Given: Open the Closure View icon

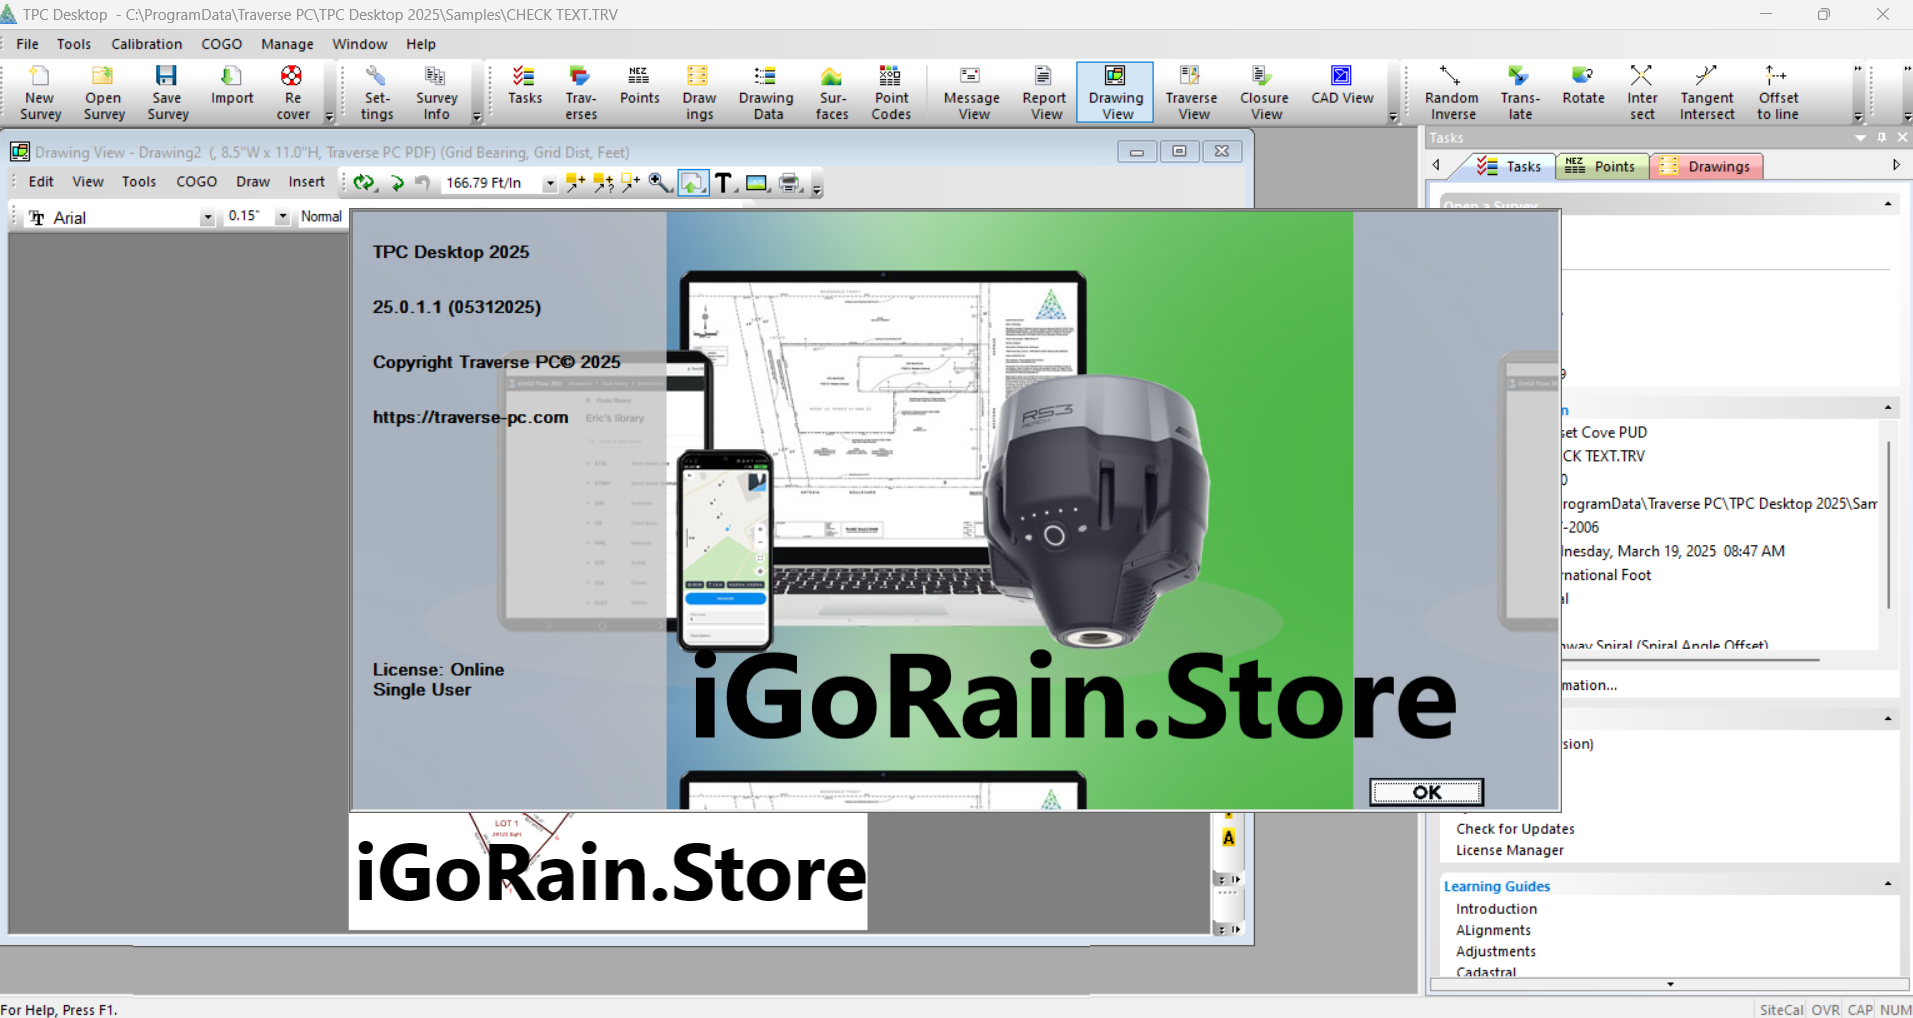Looking at the screenshot, I should pos(1264,92).
